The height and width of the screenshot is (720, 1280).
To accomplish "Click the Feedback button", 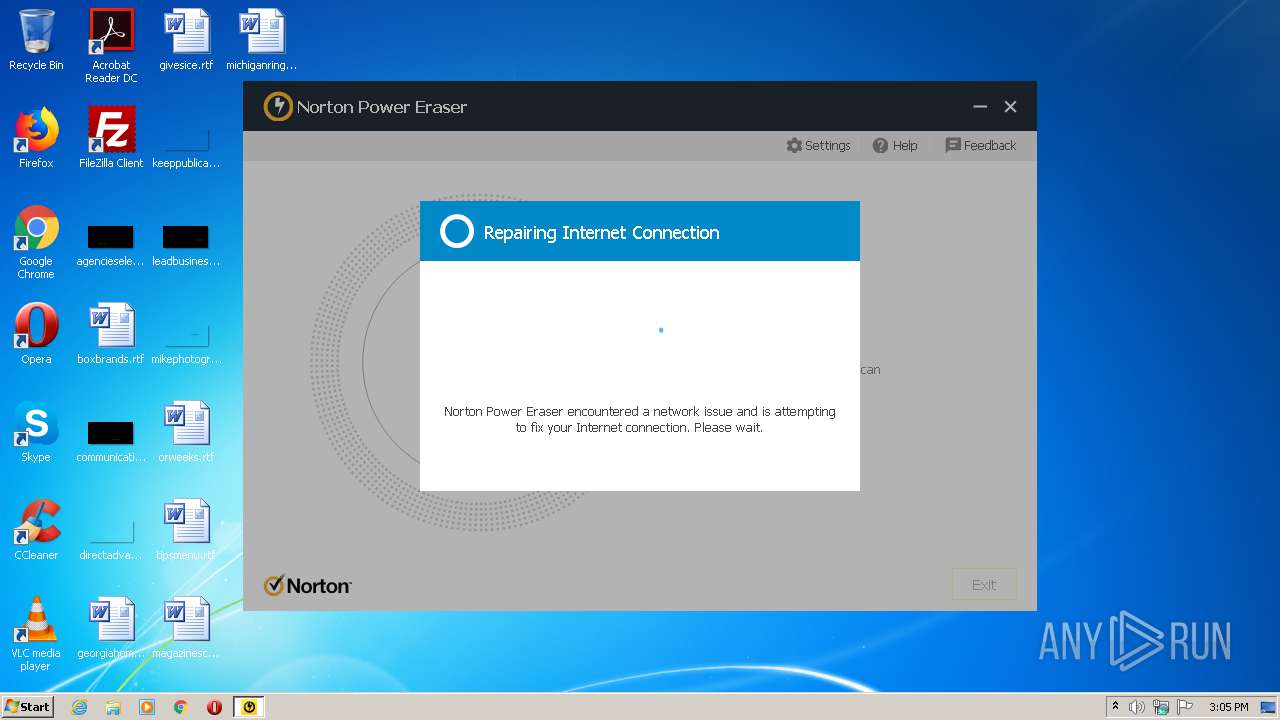I will point(980,145).
